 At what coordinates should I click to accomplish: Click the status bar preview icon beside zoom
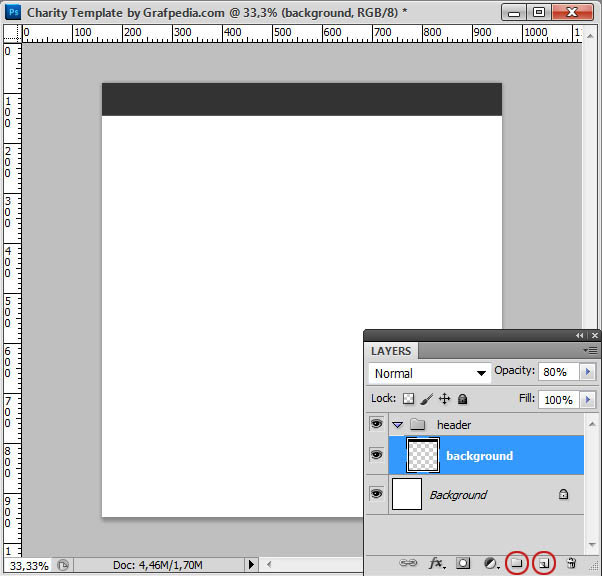63,565
